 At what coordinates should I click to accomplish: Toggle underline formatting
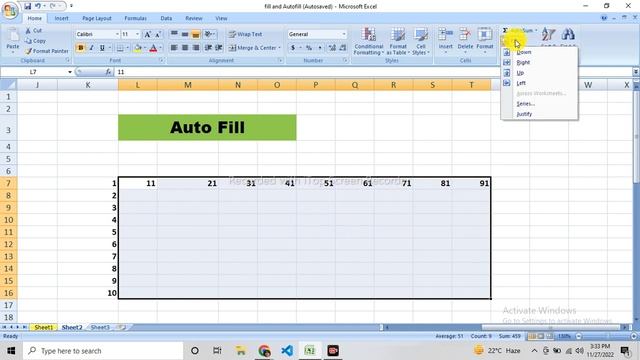click(102, 48)
